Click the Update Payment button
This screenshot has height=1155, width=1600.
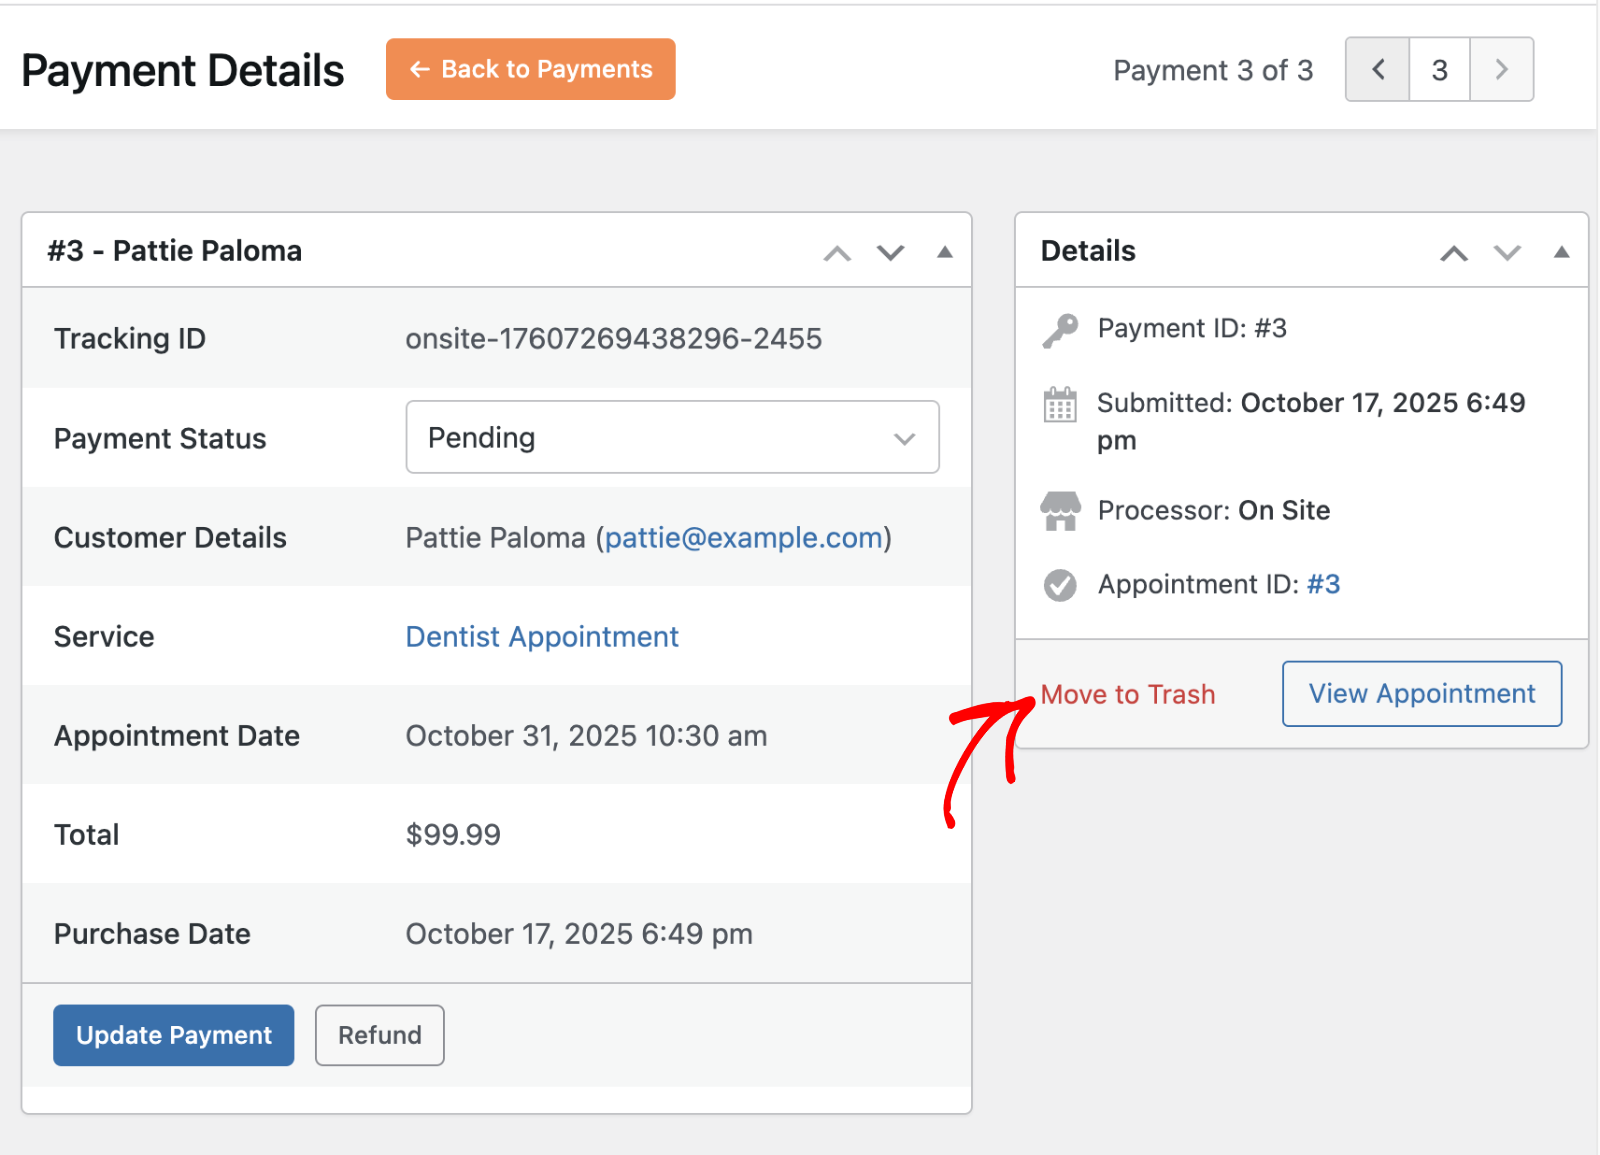pos(174,1035)
